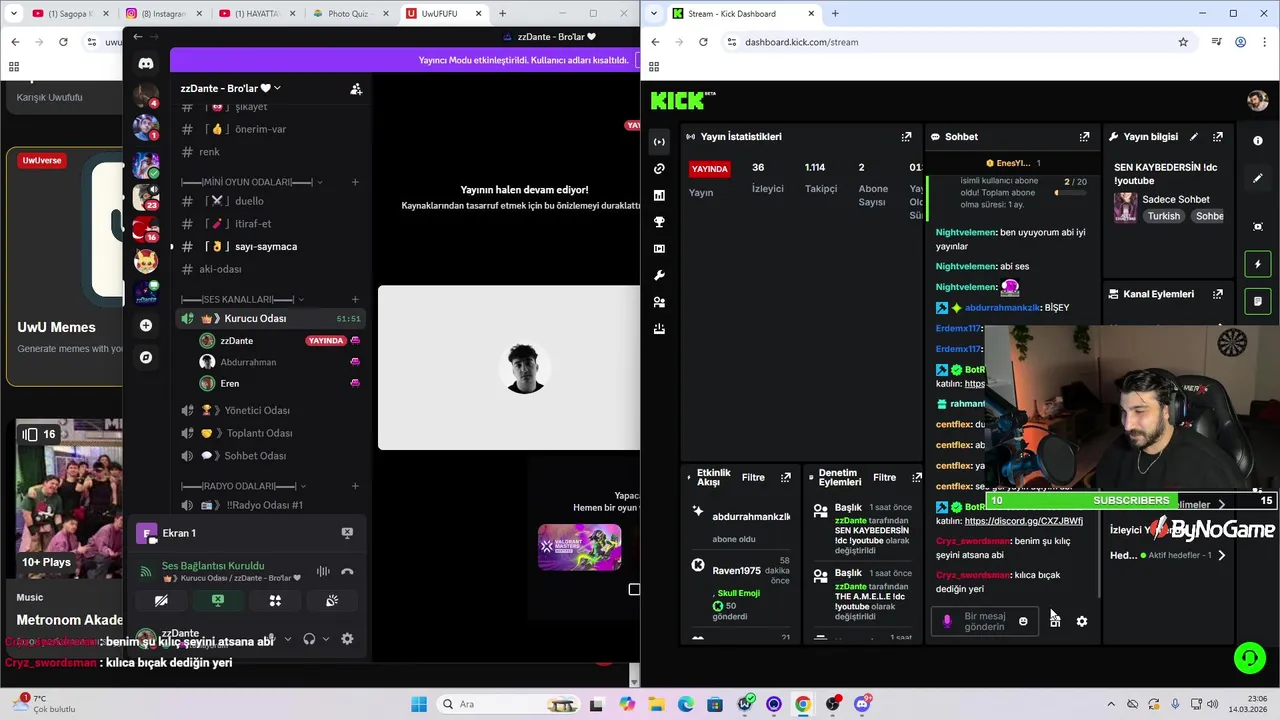
Task: Click the Ara taskbar search box
Action: pos(506,704)
